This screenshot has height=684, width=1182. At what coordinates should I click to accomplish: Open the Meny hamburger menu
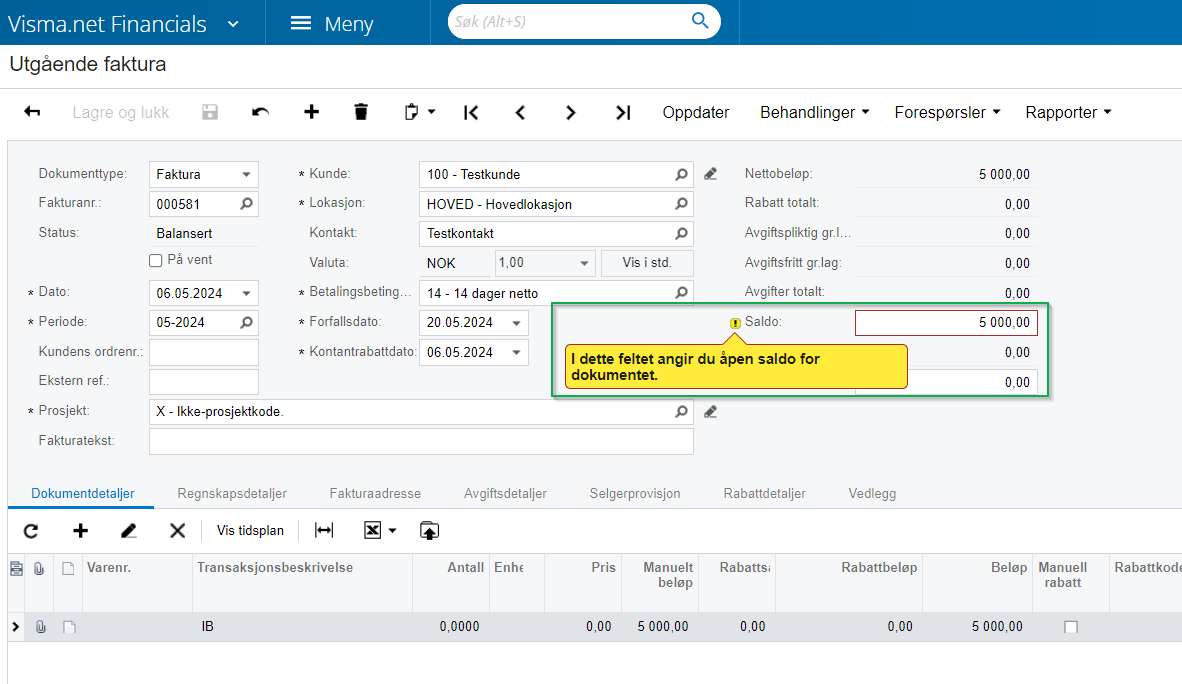tap(332, 23)
